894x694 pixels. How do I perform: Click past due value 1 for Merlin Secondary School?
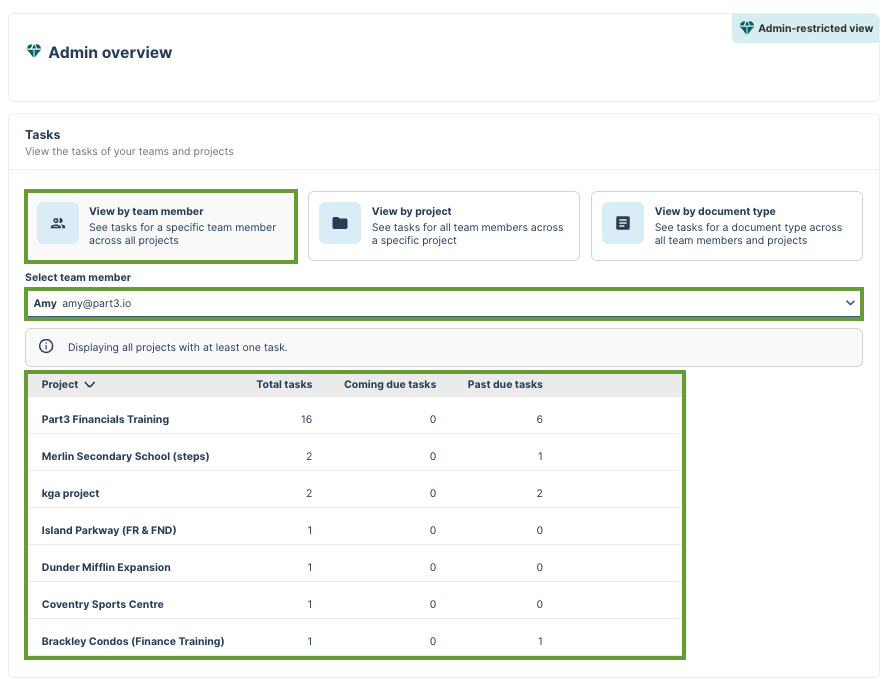tap(540, 456)
